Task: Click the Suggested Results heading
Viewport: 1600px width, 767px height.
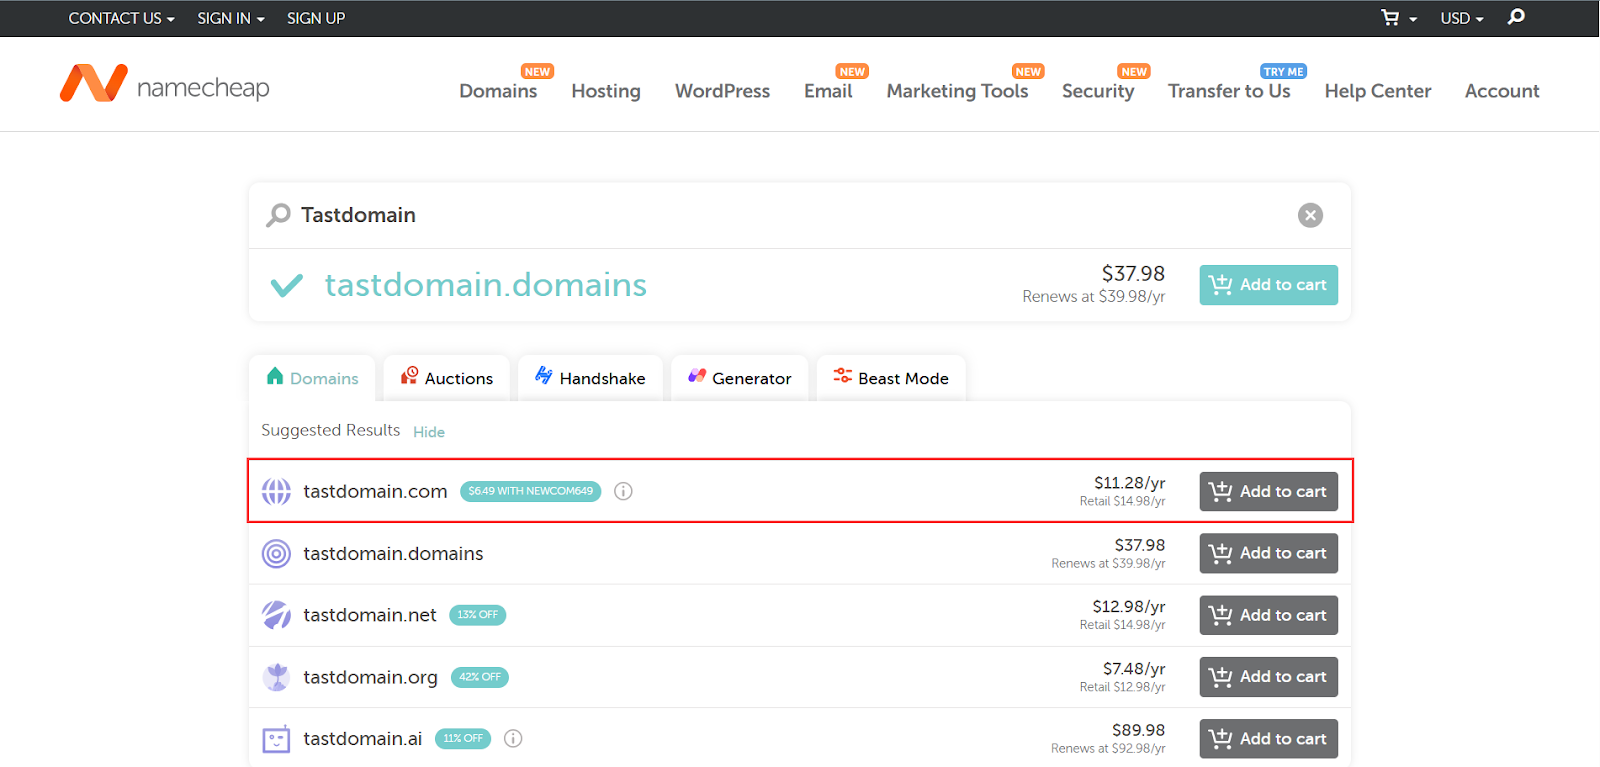Action: click(331, 430)
